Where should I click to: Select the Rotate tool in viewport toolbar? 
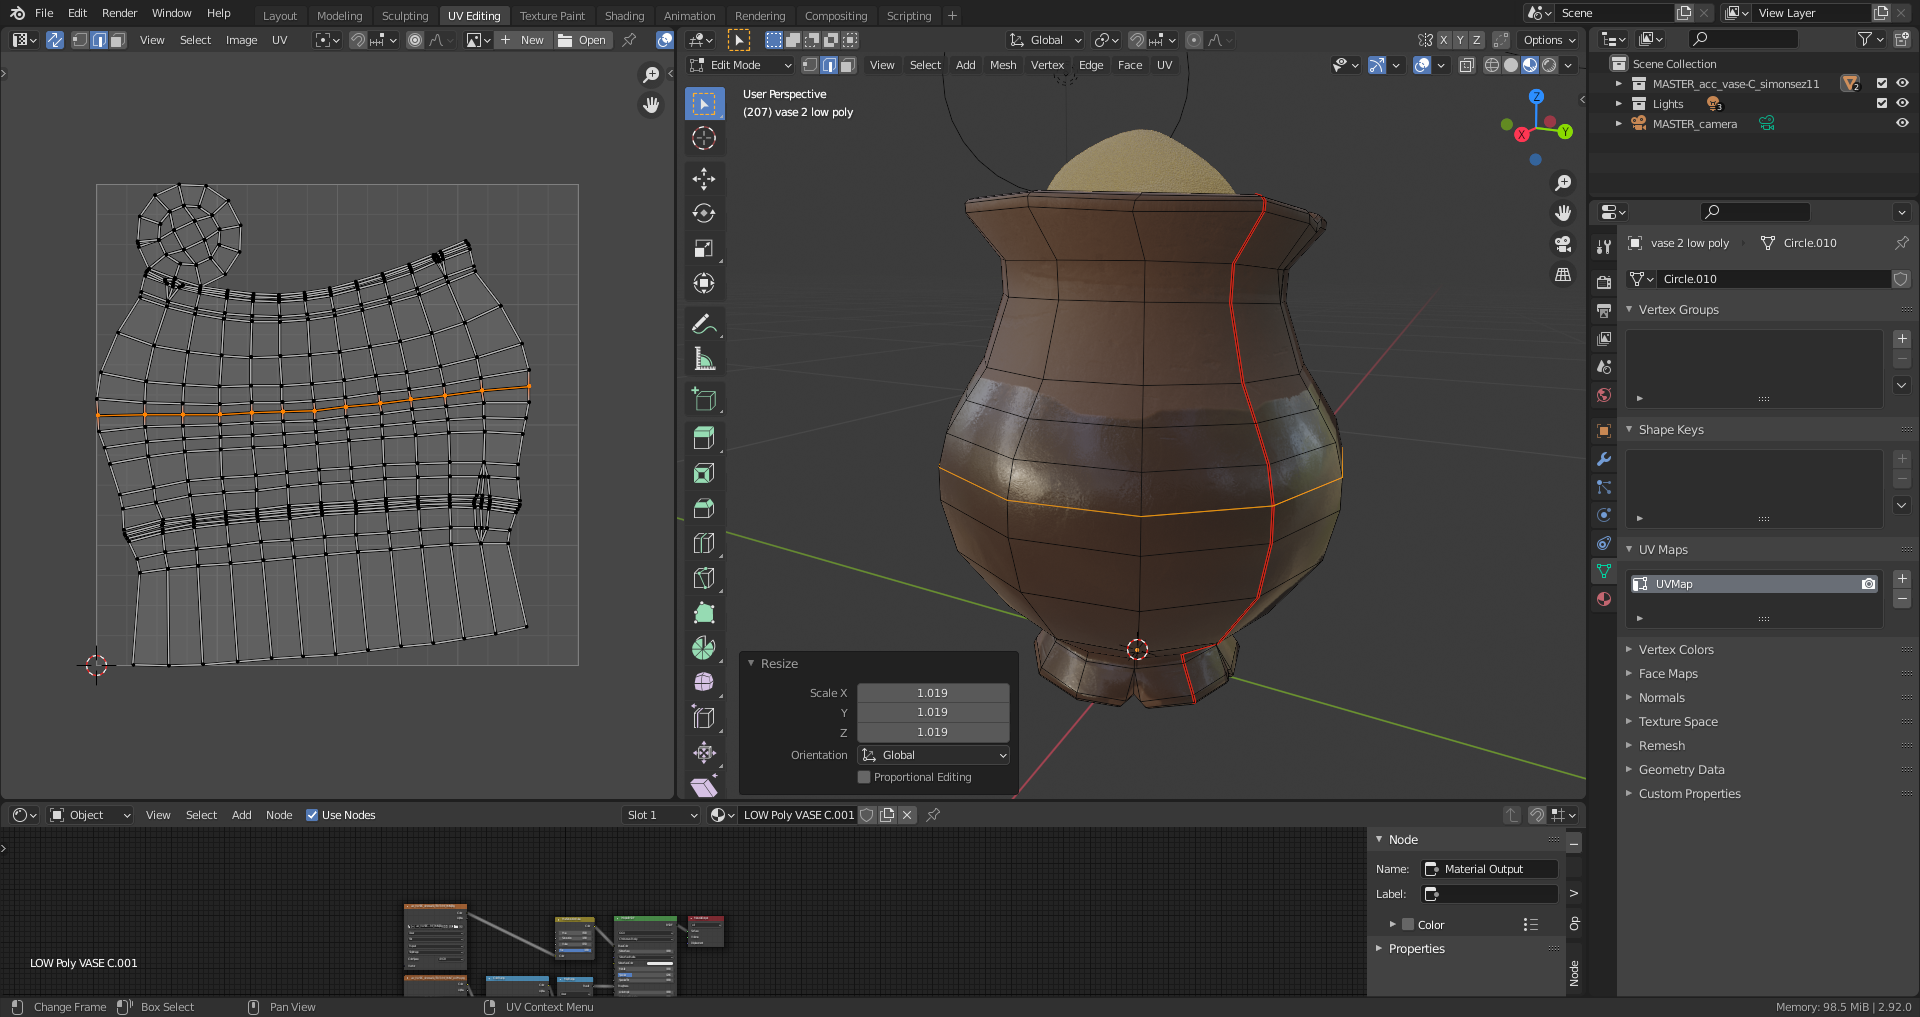tap(704, 214)
